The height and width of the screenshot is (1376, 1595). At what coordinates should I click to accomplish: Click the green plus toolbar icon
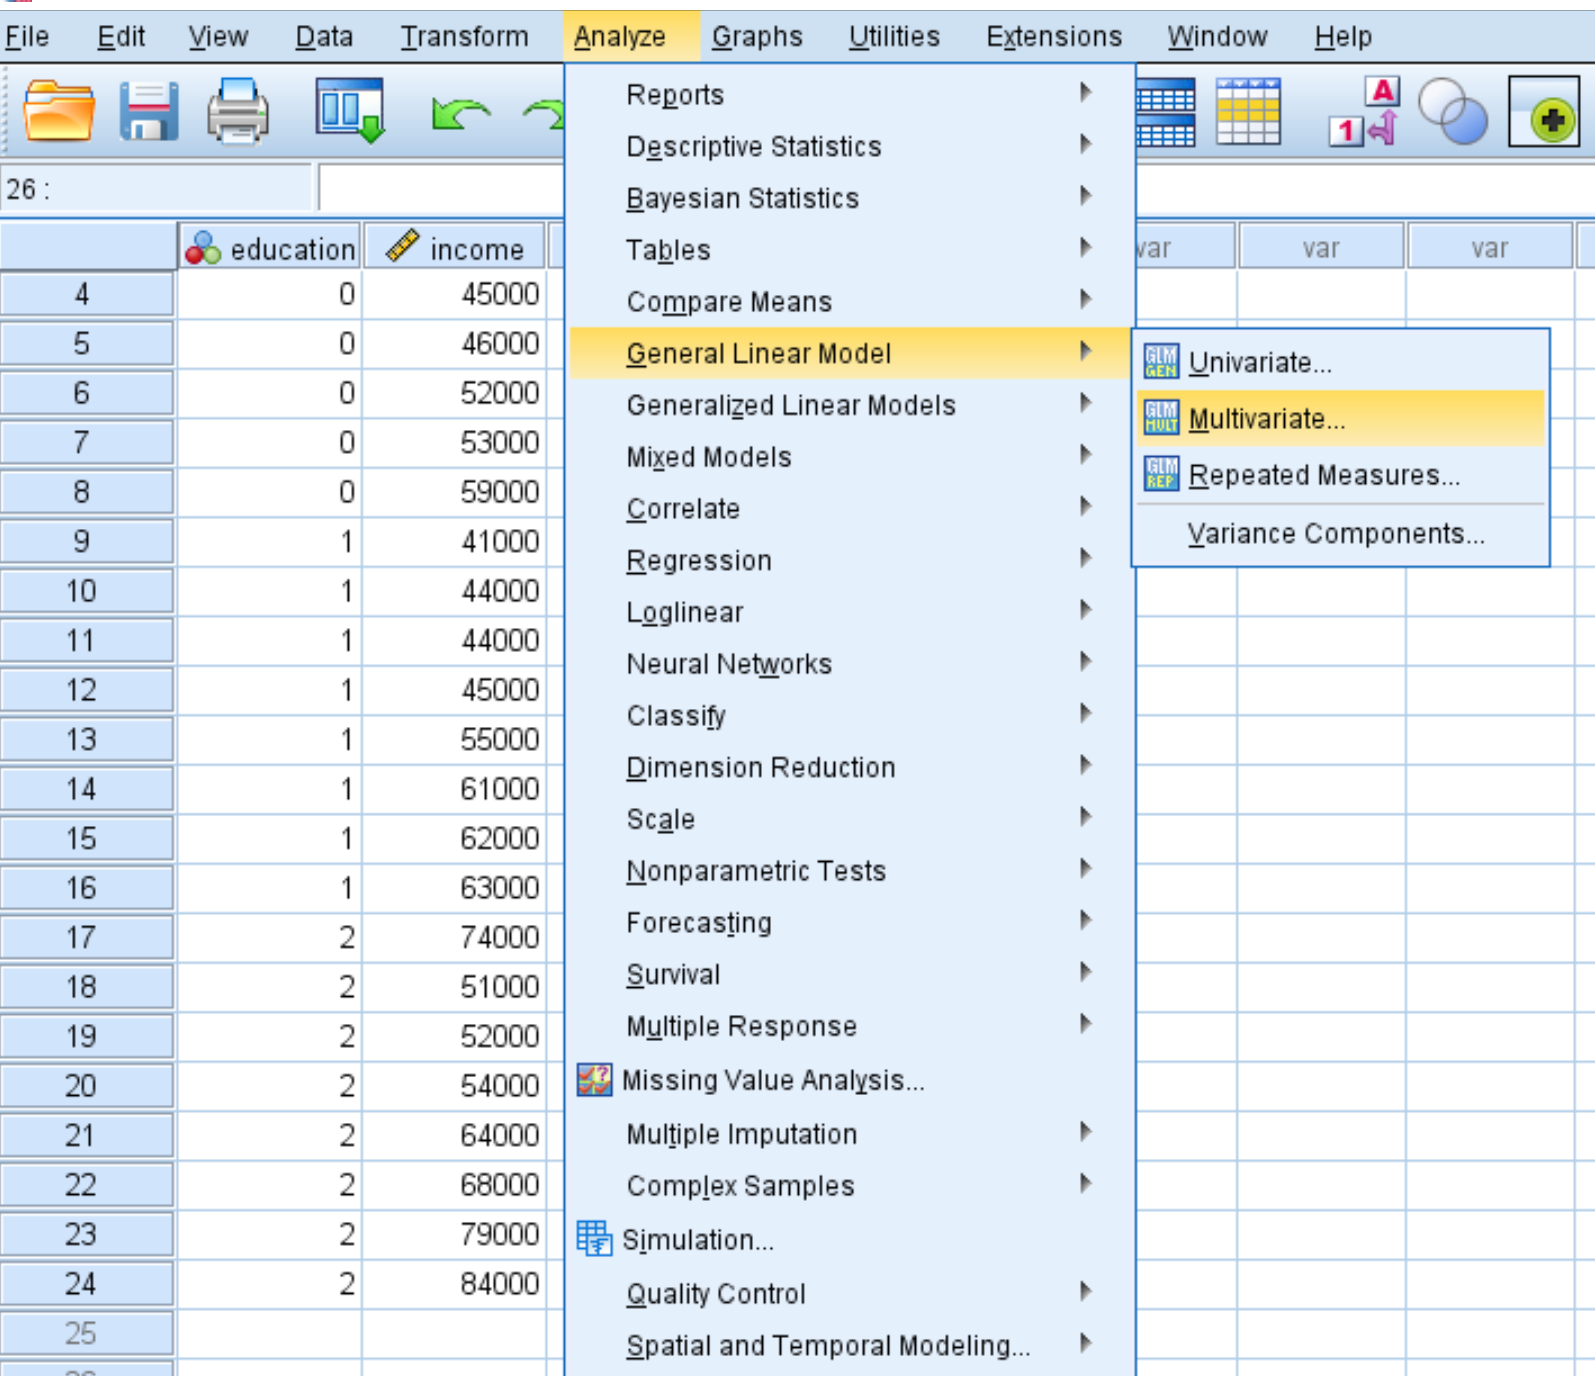point(1551,111)
